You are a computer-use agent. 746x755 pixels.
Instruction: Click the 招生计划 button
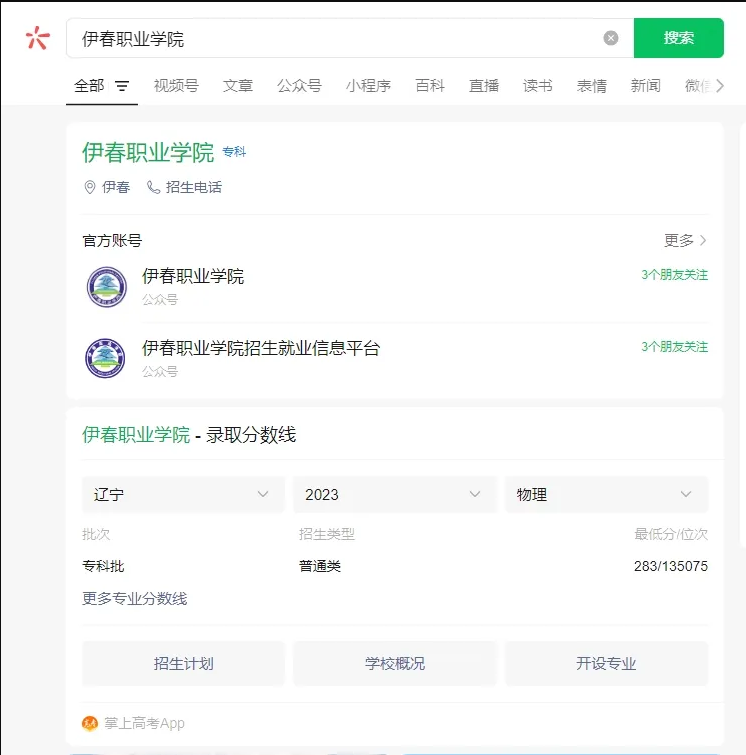[x=183, y=663]
